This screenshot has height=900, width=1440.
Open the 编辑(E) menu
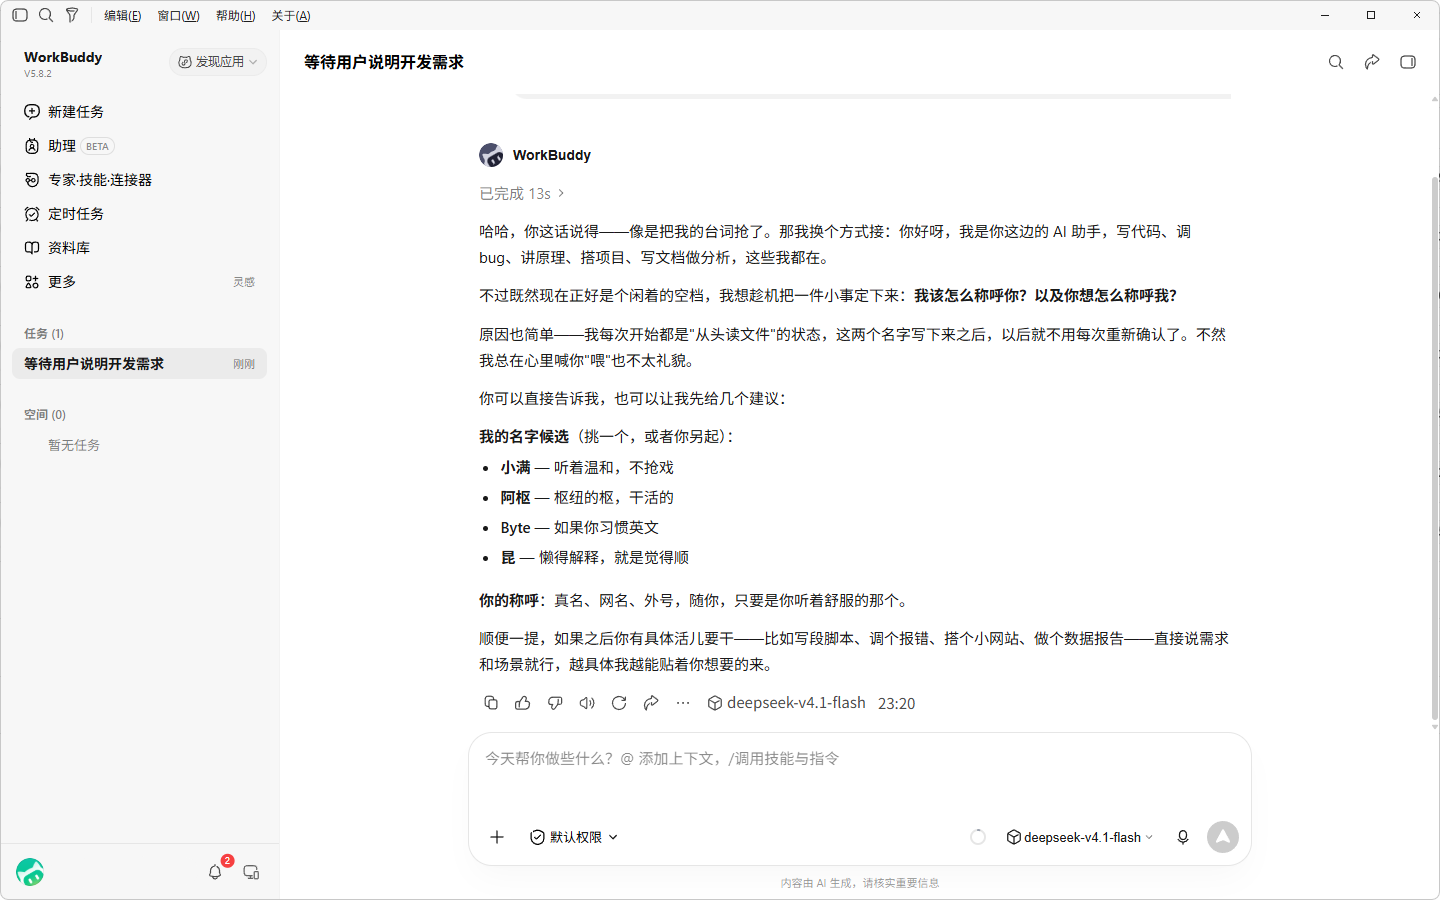coord(122,16)
